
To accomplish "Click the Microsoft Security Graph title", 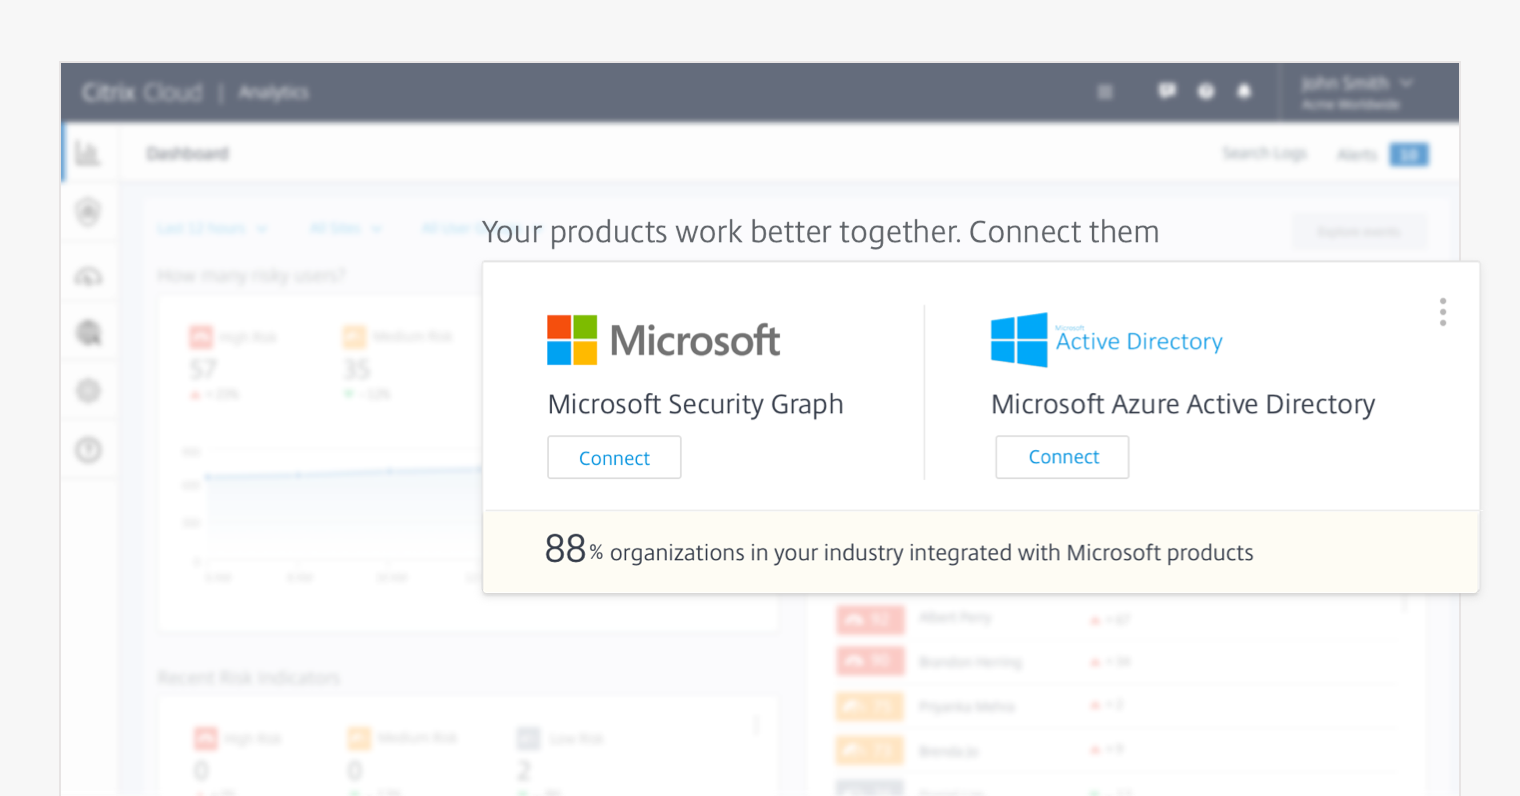I will coord(695,404).
